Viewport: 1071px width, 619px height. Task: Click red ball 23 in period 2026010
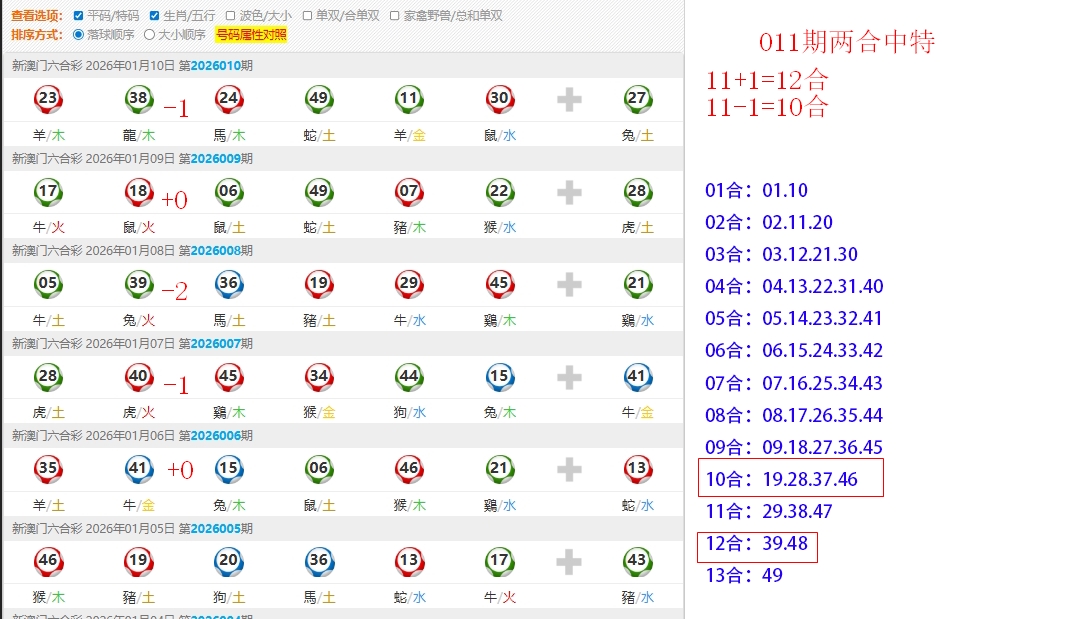click(x=48, y=98)
